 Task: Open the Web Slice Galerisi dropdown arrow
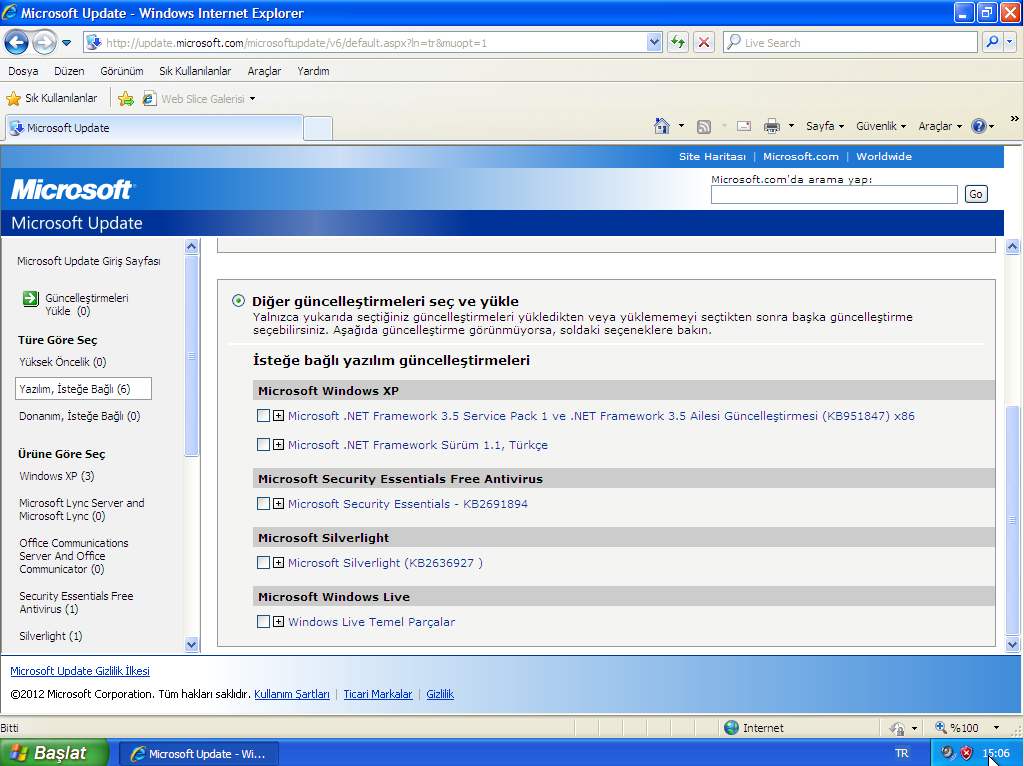tap(252, 99)
